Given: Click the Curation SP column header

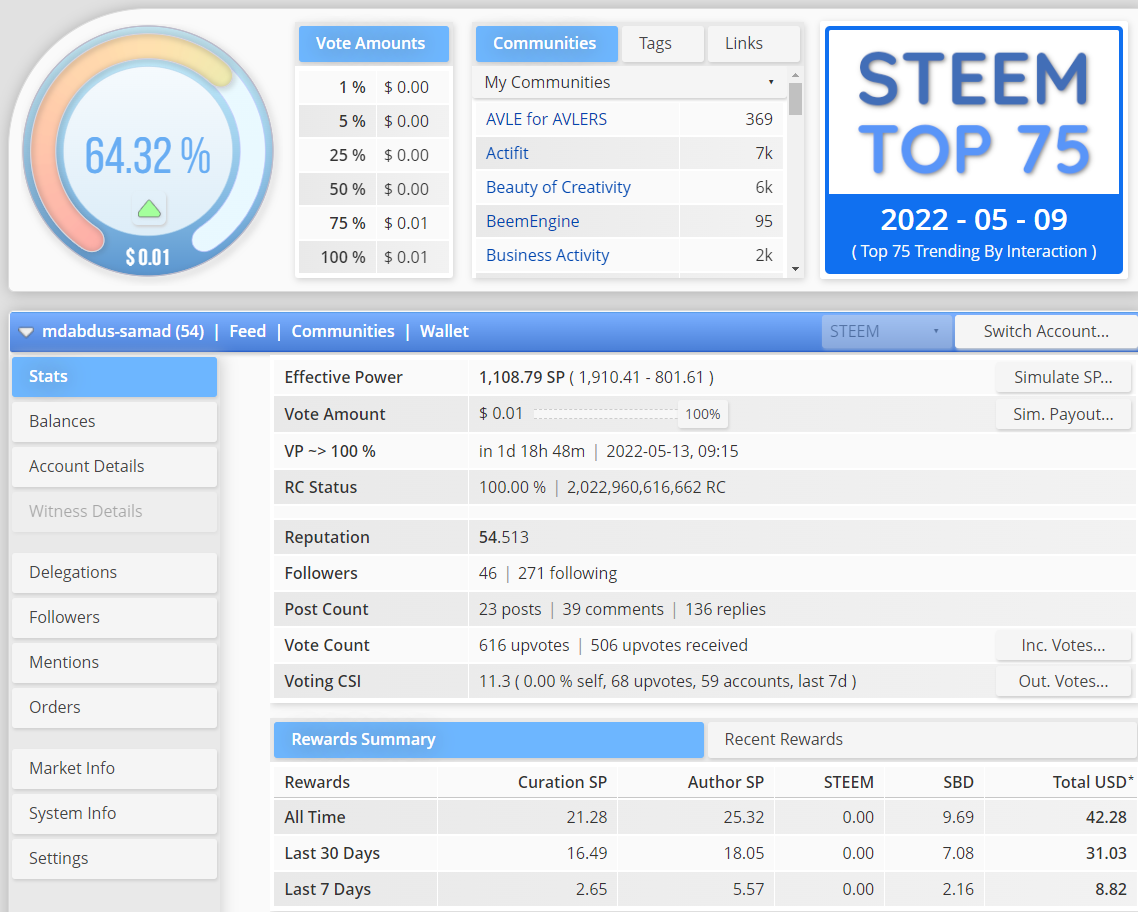Looking at the screenshot, I should click(562, 782).
